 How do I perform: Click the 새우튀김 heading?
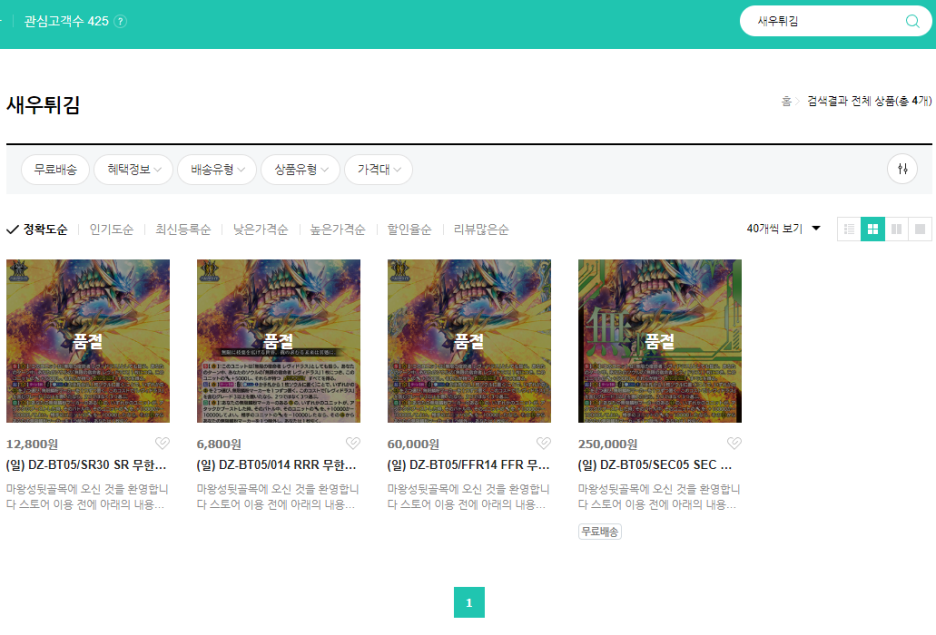(x=43, y=105)
